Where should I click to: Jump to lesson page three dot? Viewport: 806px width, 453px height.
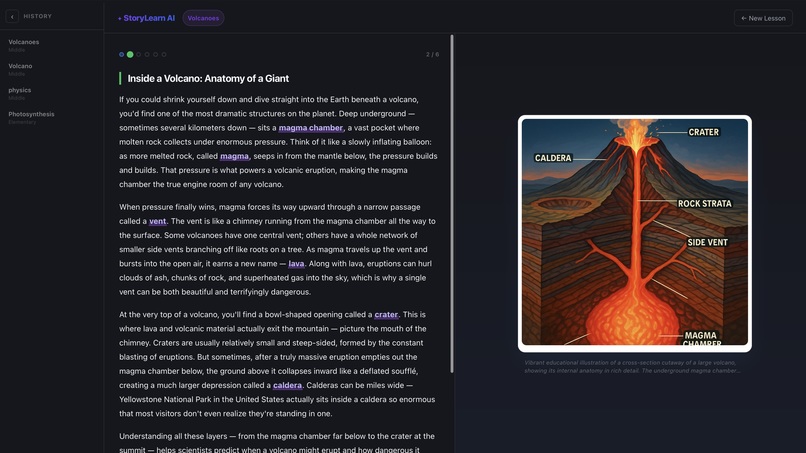tap(138, 55)
